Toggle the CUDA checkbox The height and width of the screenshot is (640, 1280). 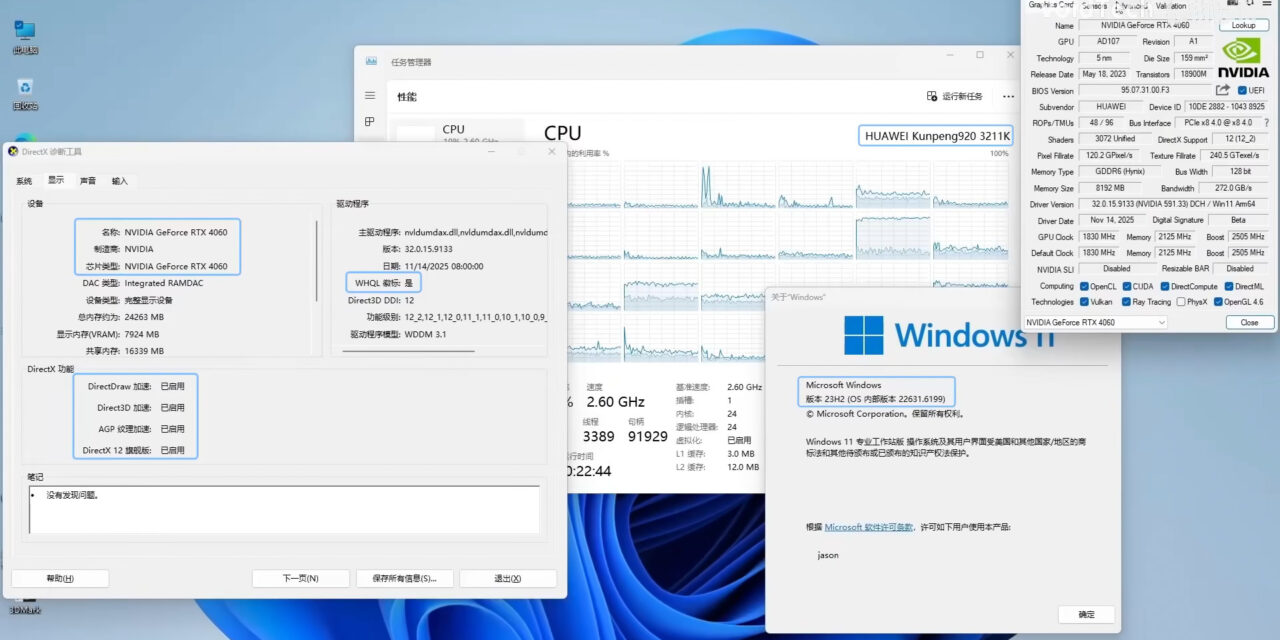click(x=1125, y=286)
